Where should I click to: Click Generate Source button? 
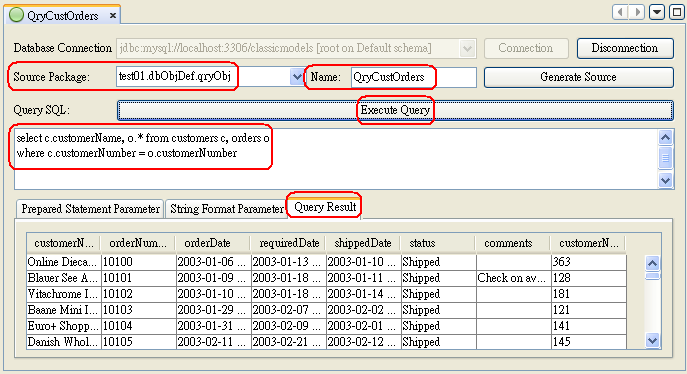(578, 77)
